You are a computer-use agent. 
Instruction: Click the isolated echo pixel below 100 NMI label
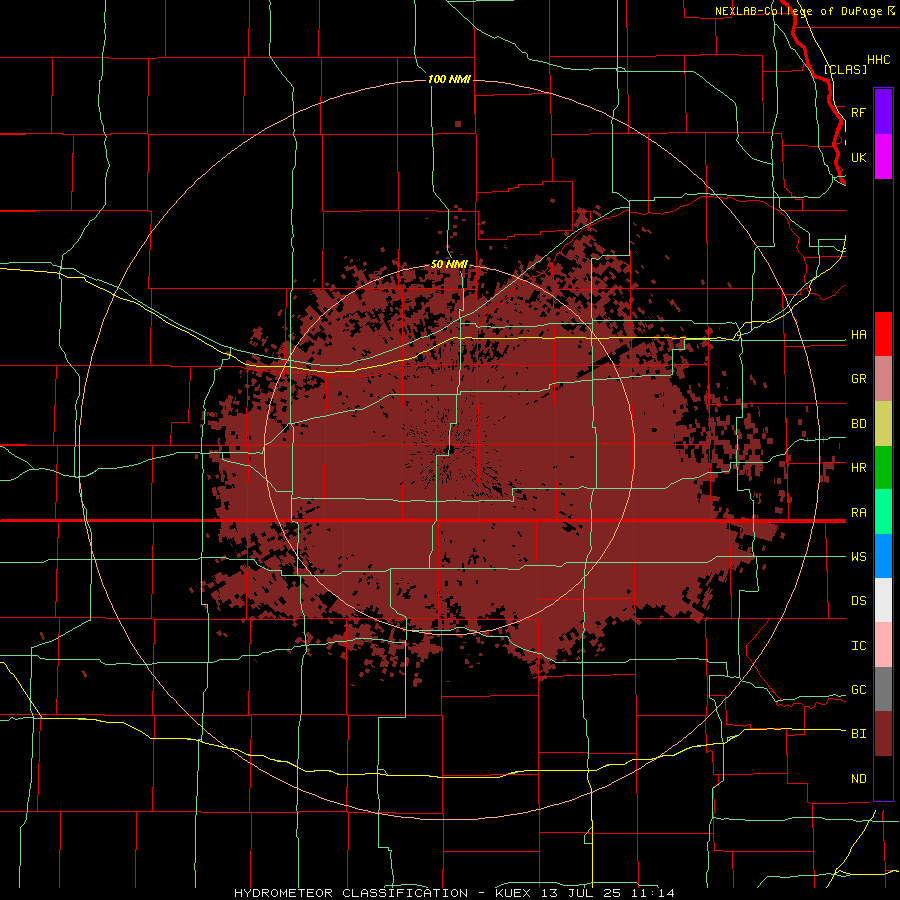click(457, 123)
